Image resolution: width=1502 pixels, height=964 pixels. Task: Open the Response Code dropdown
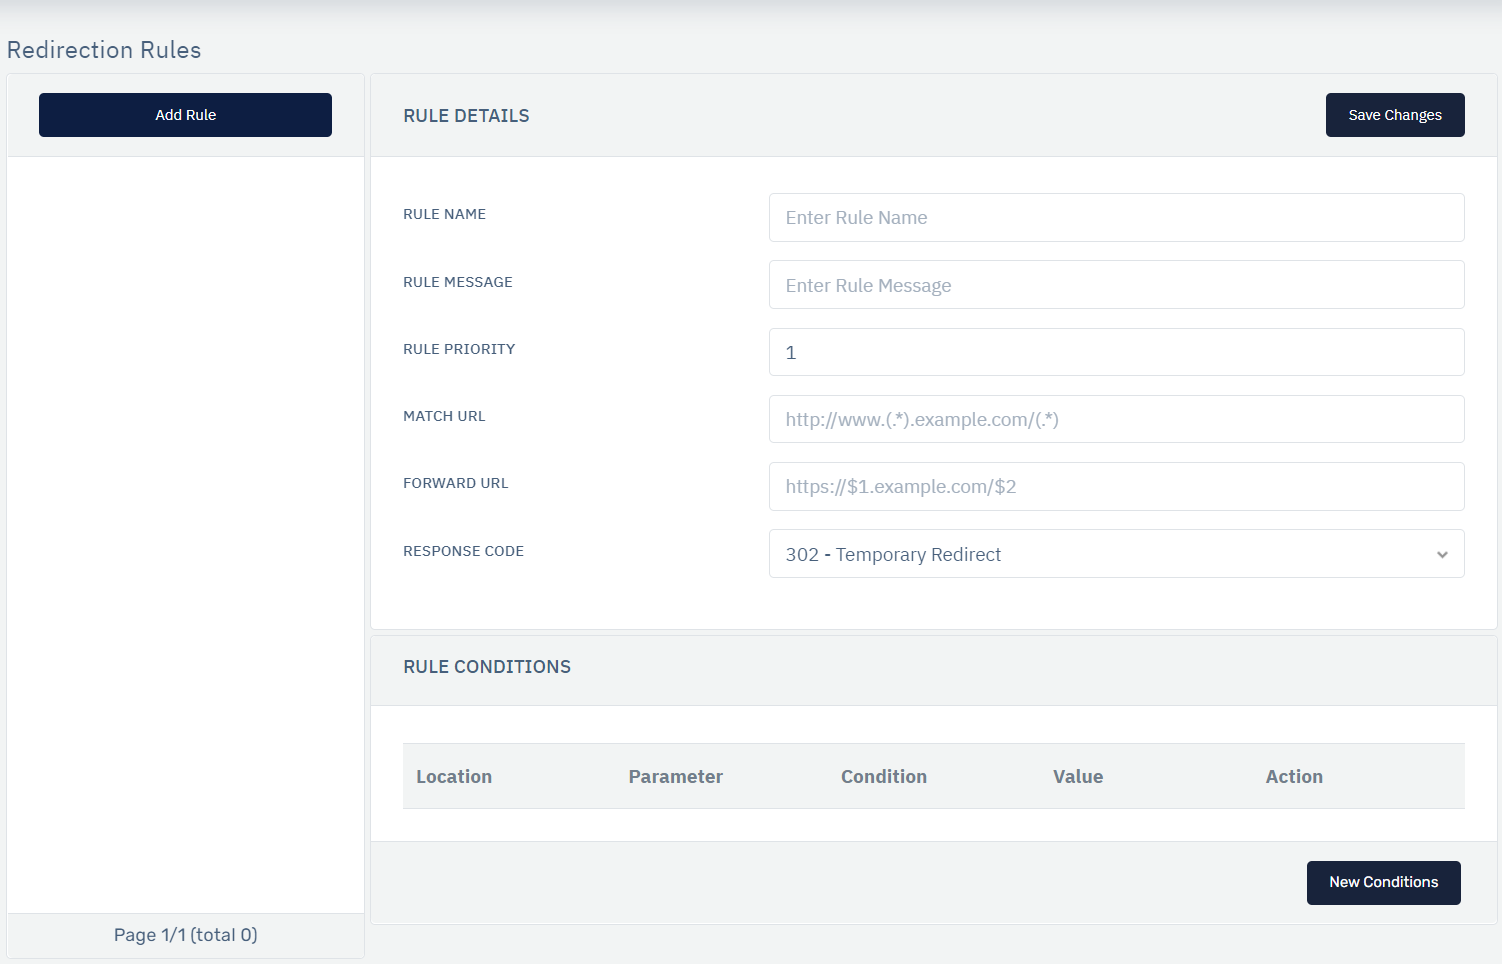(x=1116, y=554)
